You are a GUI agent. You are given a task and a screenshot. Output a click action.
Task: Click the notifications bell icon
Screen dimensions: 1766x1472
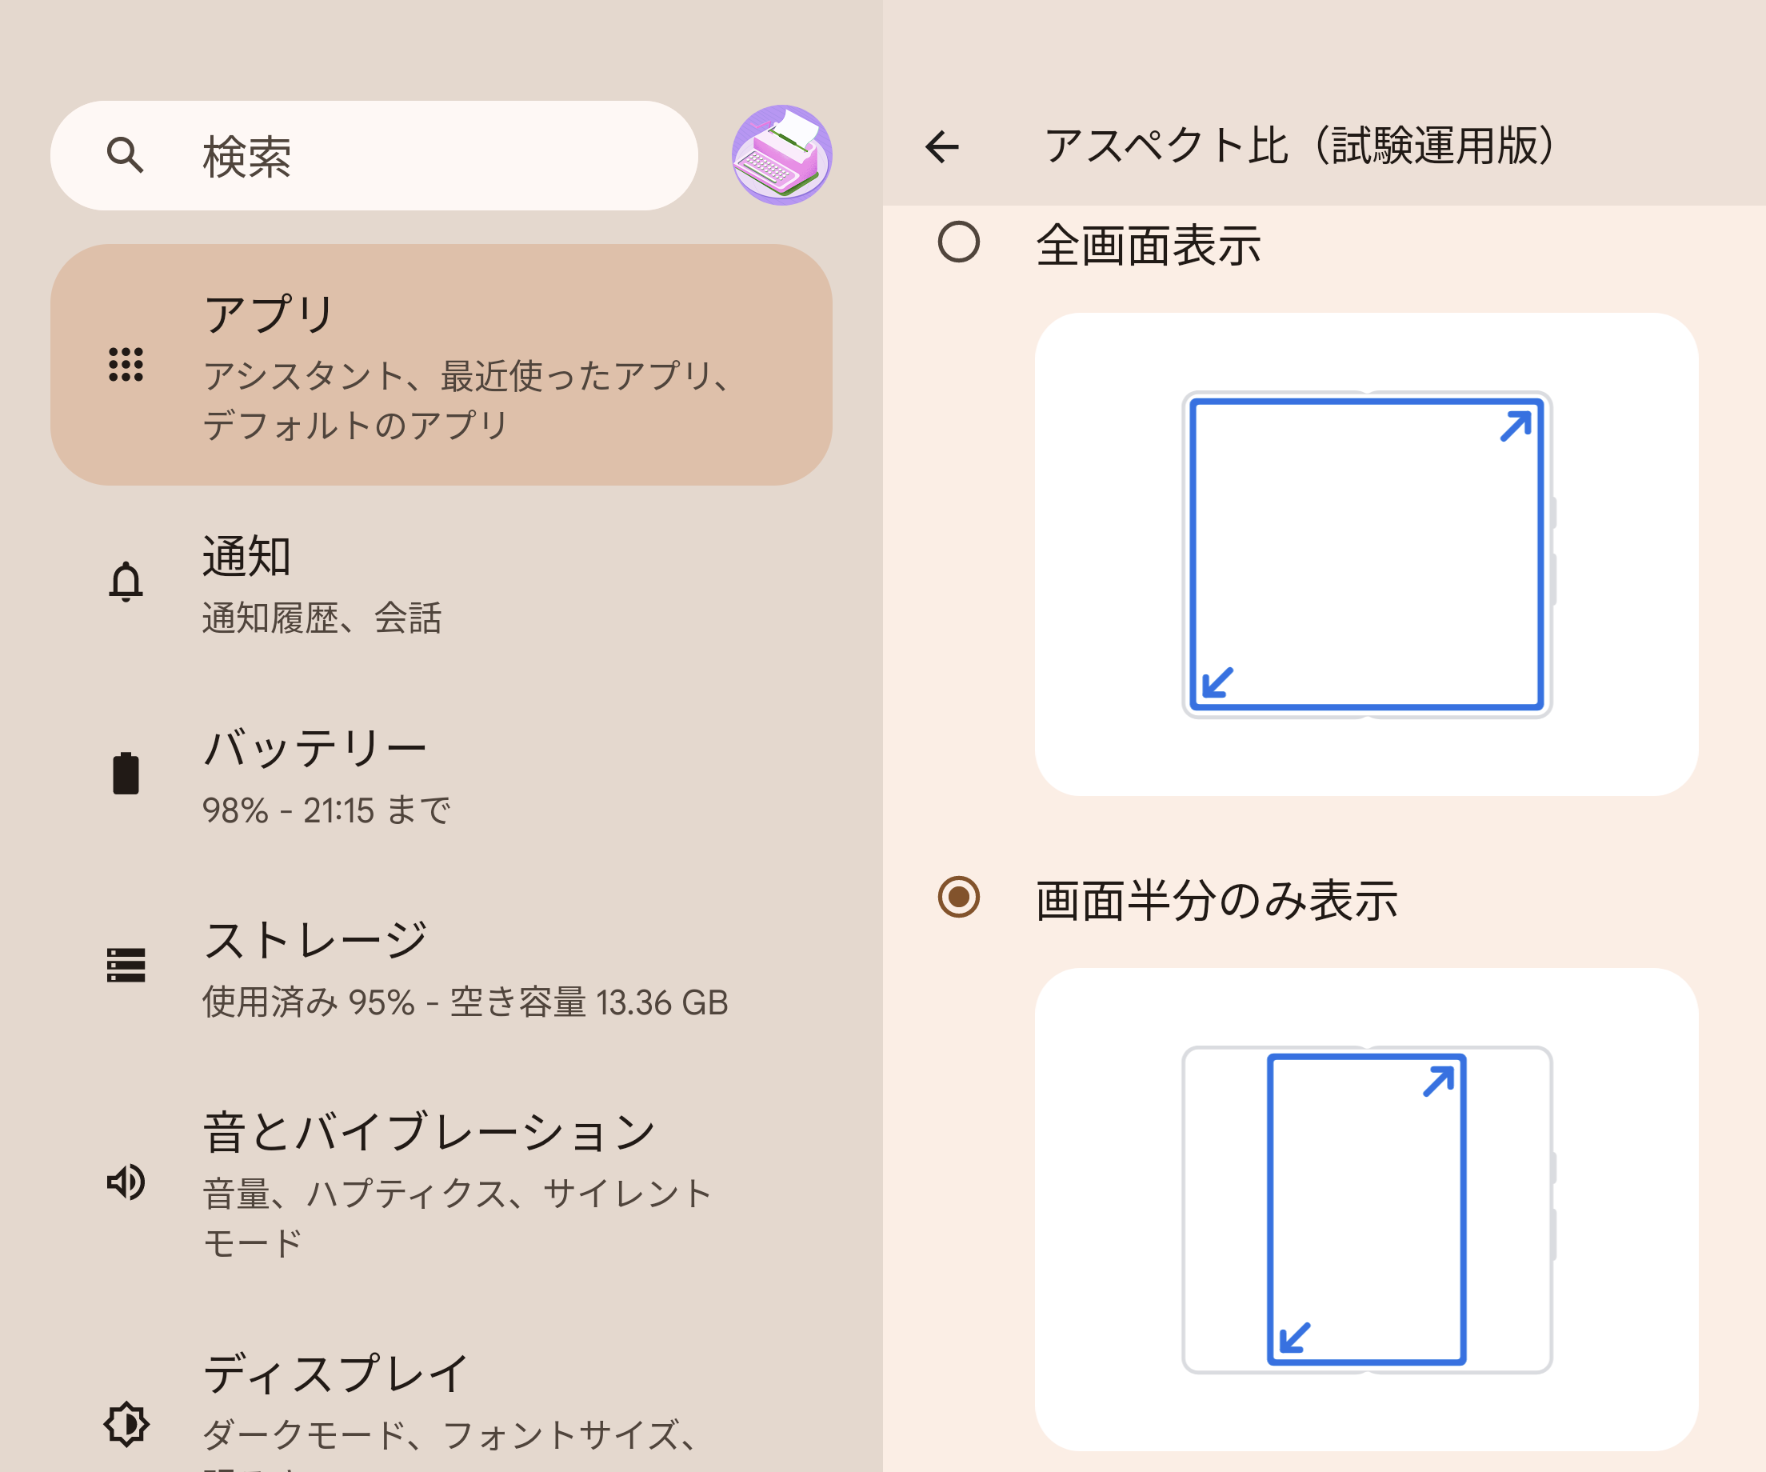pyautogui.click(x=125, y=578)
